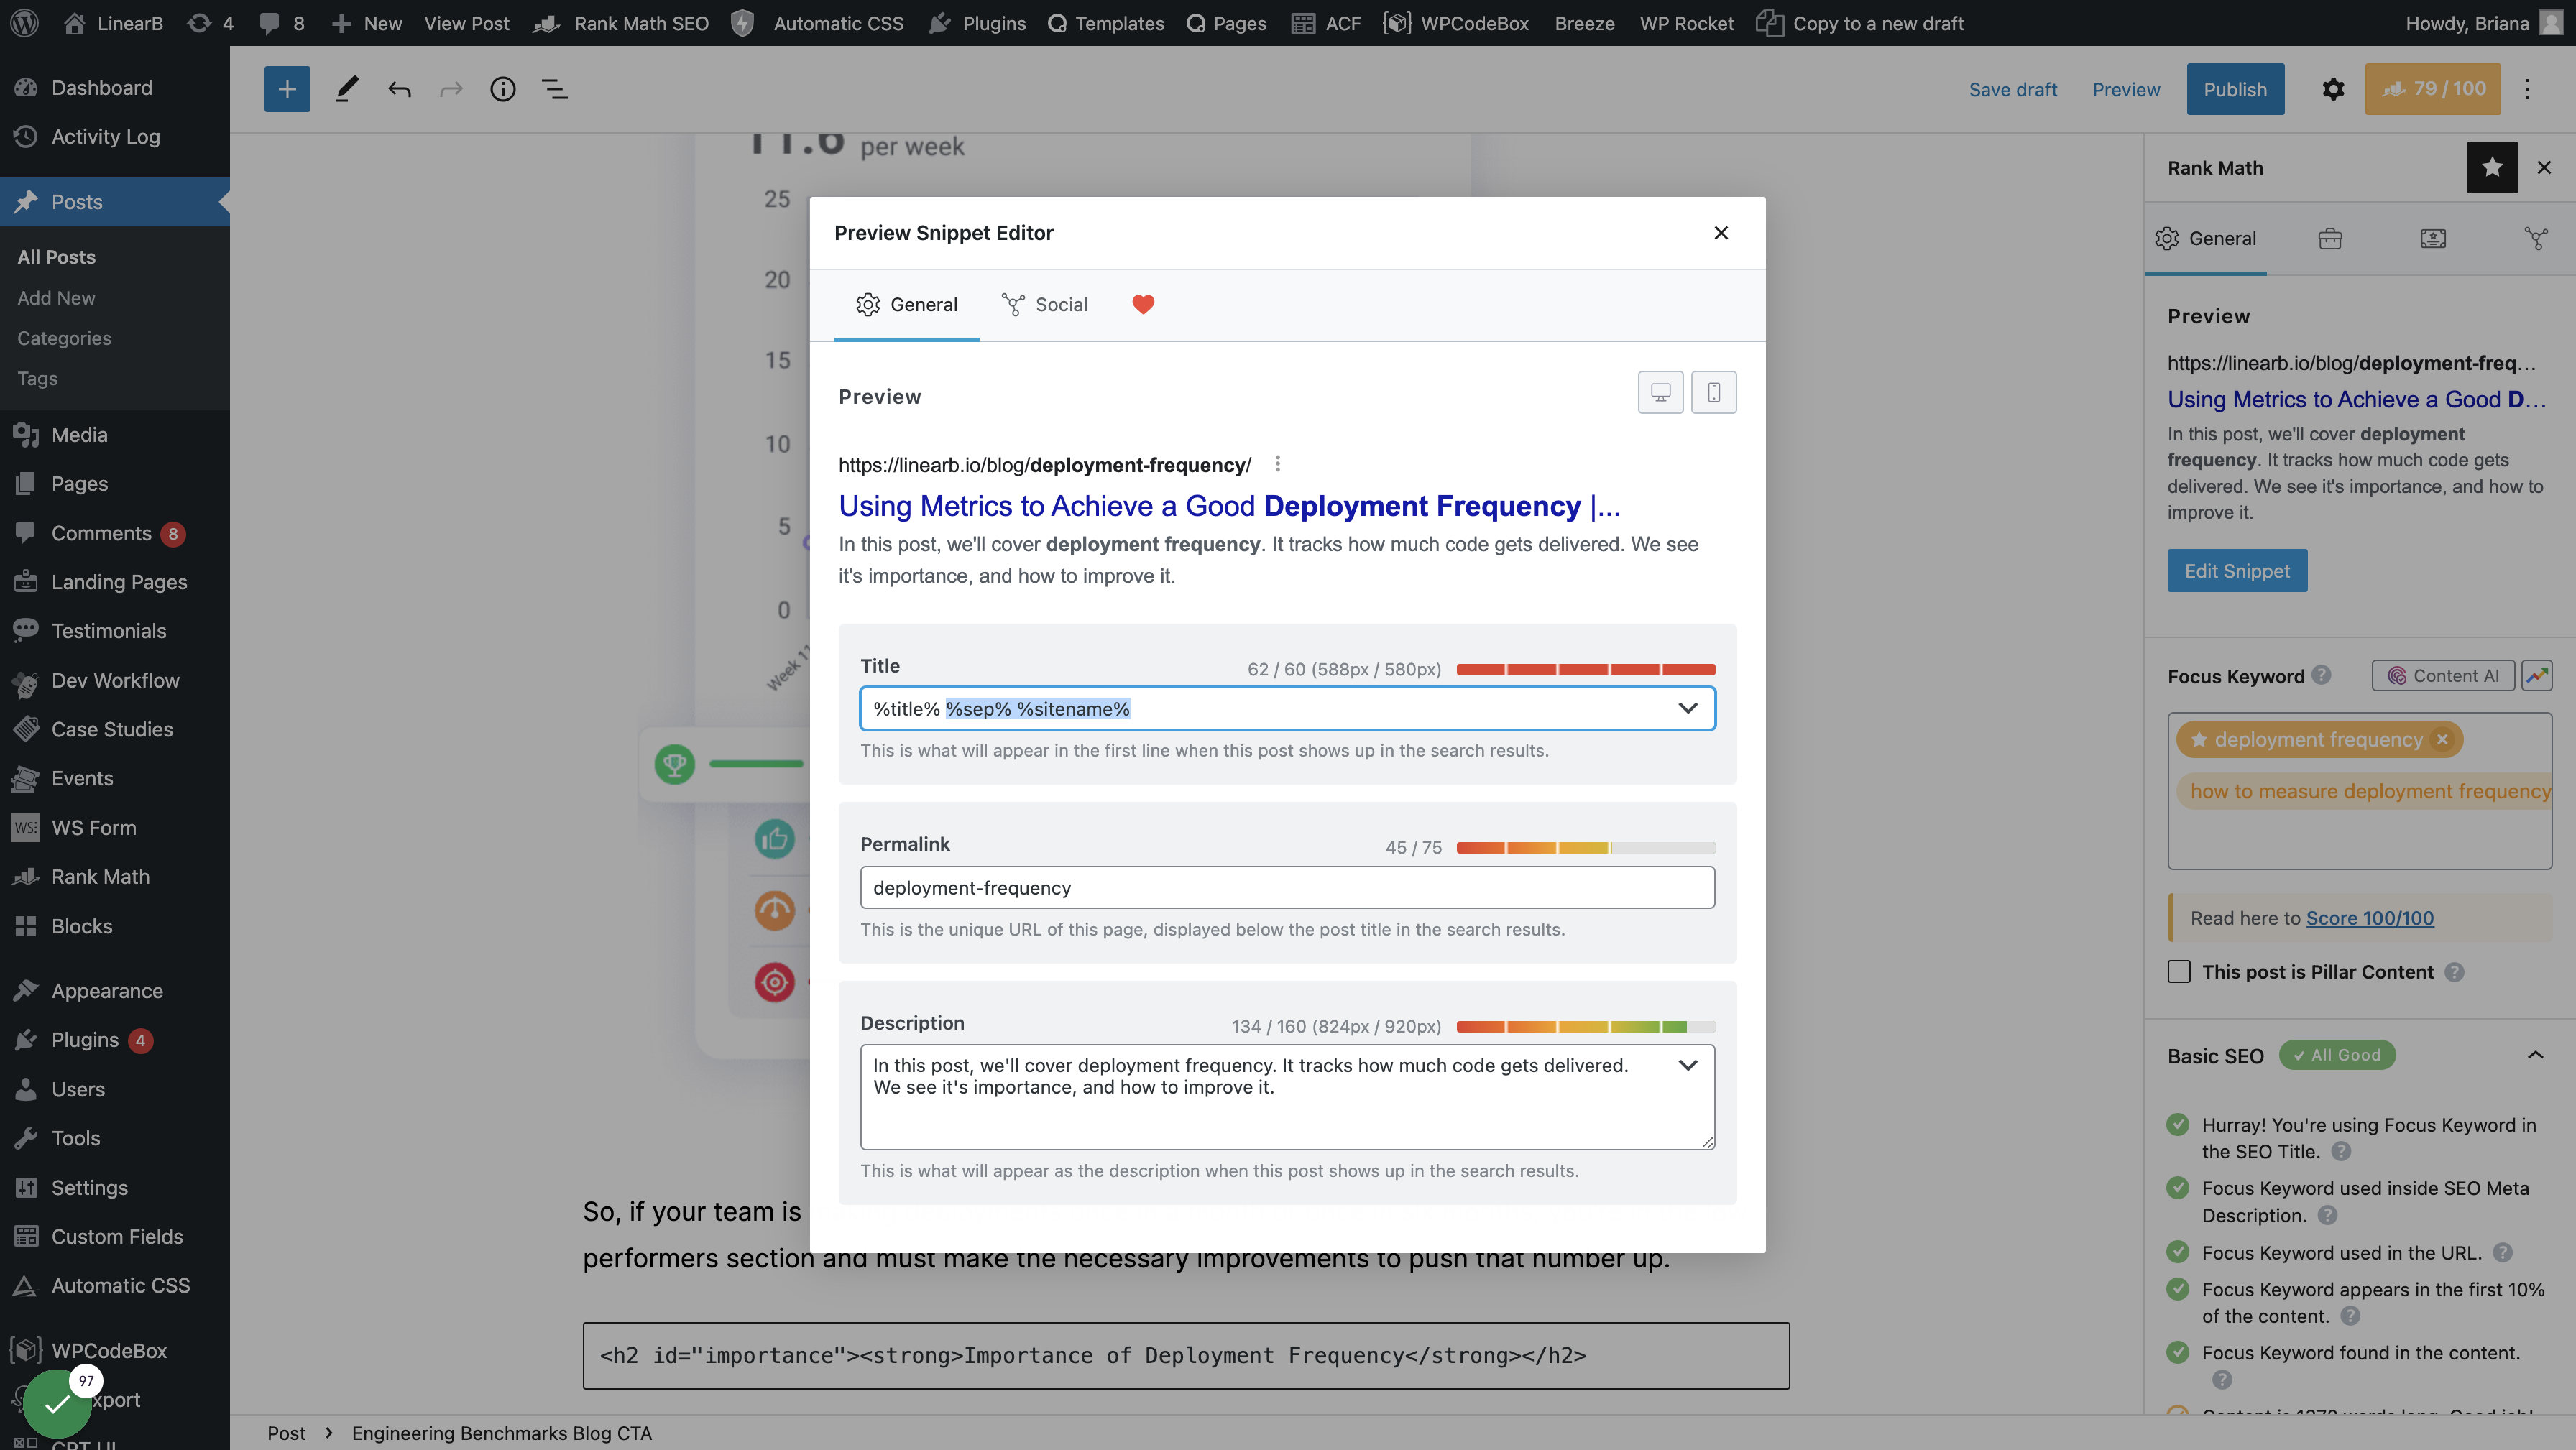Image resolution: width=2576 pixels, height=1450 pixels.
Task: Click Edit Snippet button
Action: pyautogui.click(x=2237, y=570)
